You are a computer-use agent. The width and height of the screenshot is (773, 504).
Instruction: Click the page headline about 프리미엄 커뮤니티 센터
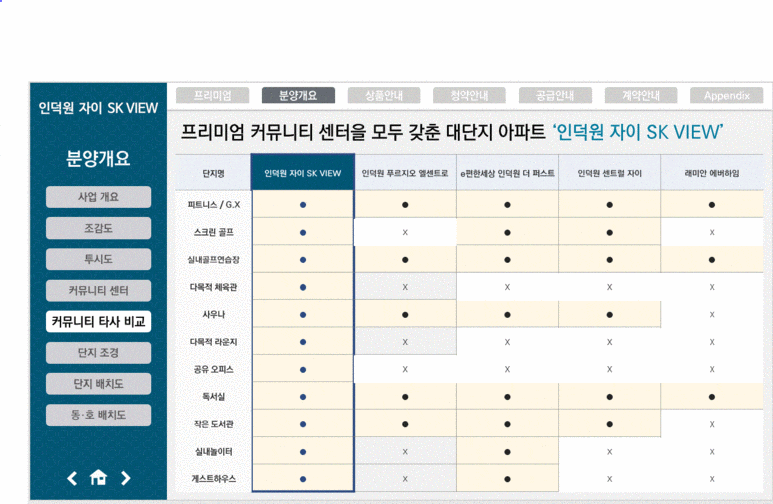(x=452, y=132)
